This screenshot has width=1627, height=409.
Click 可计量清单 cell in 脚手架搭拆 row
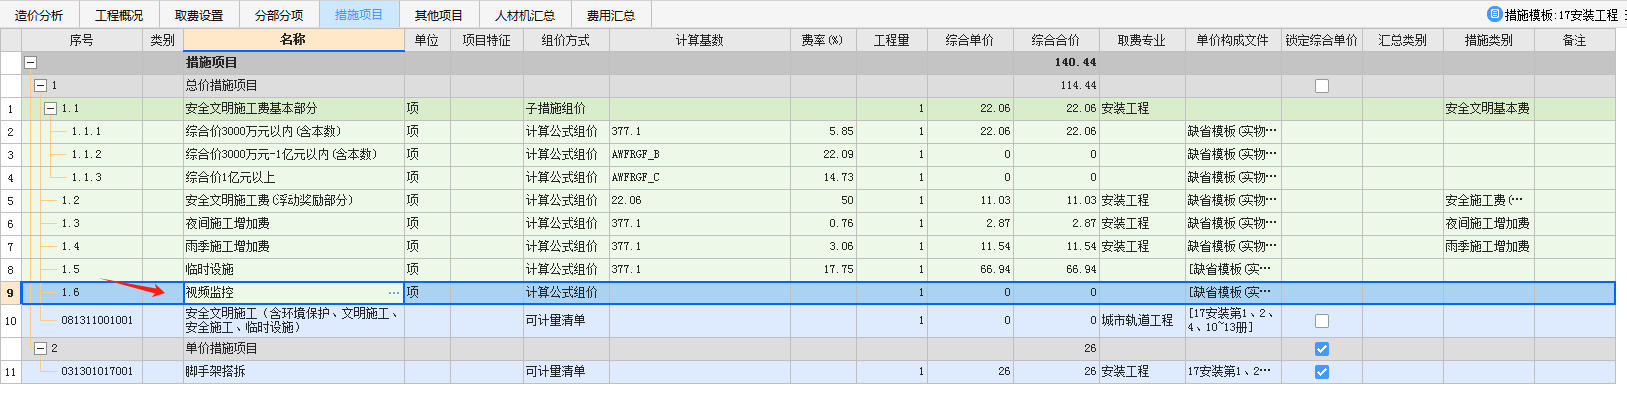click(566, 371)
